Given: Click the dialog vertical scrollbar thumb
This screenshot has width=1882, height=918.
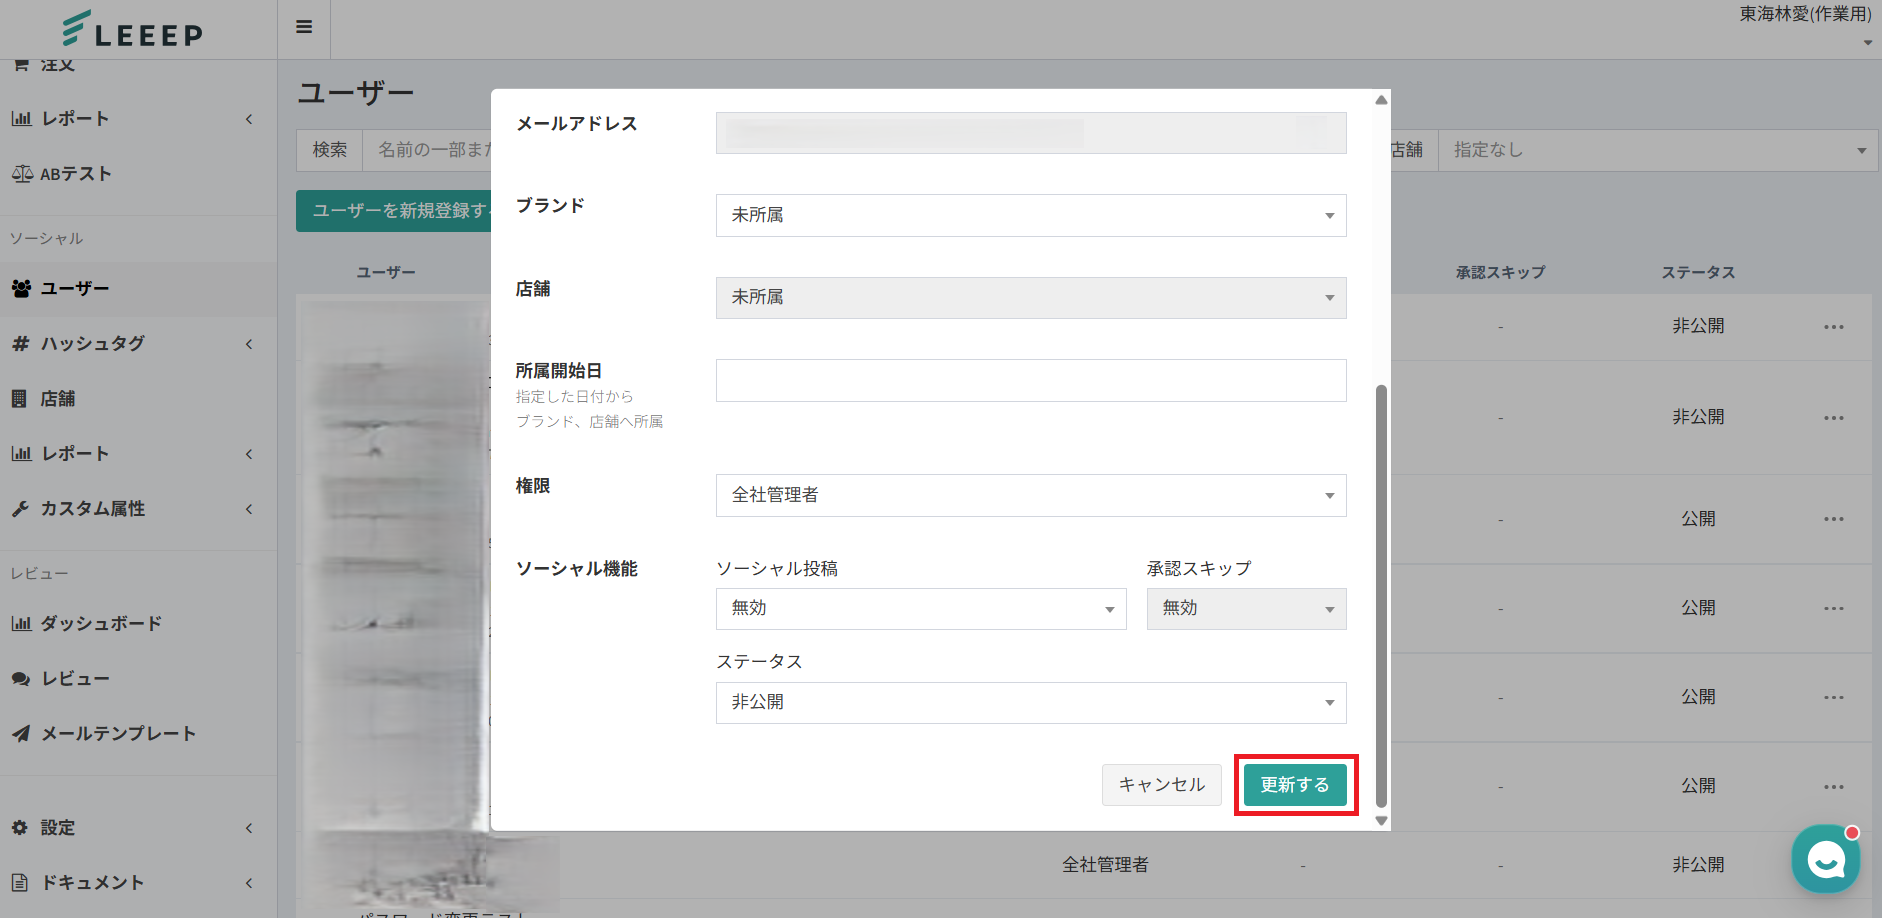Looking at the screenshot, I should (1381, 595).
